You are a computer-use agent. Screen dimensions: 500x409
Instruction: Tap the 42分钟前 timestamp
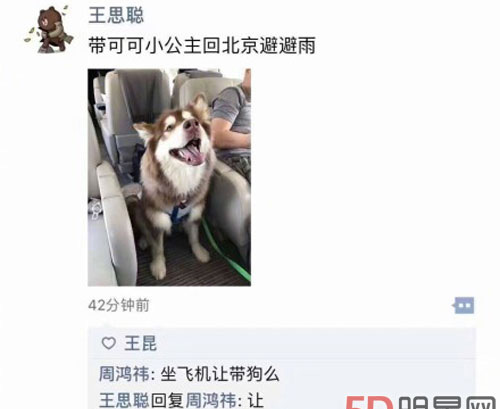point(119,305)
